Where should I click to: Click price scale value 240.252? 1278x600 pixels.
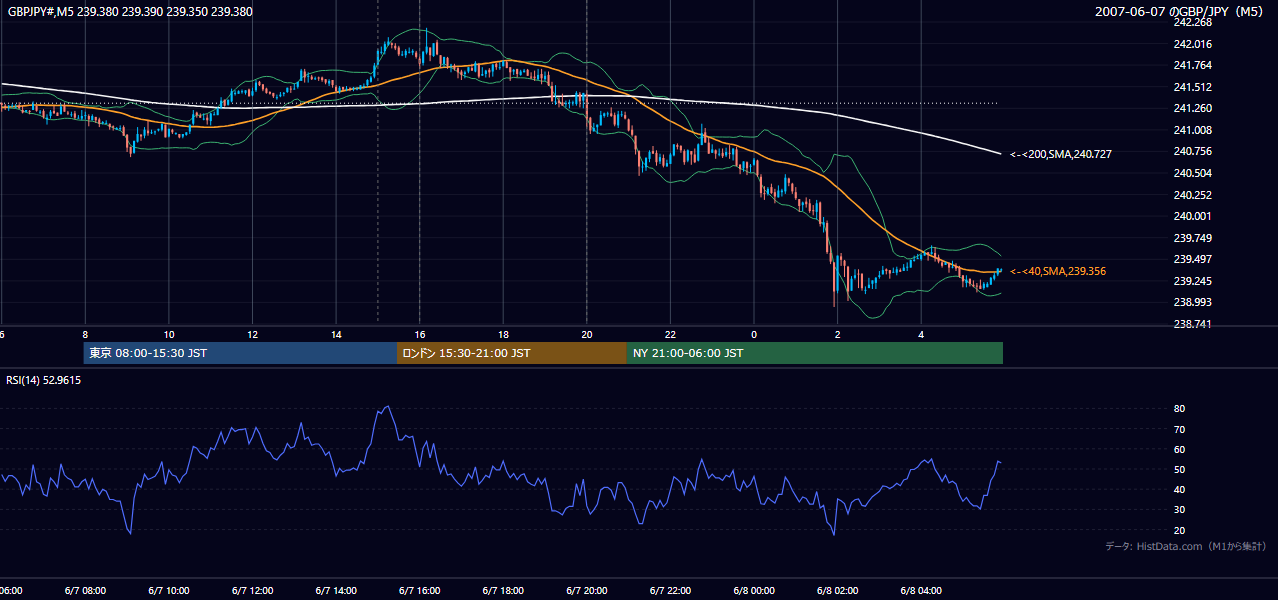pos(1192,195)
